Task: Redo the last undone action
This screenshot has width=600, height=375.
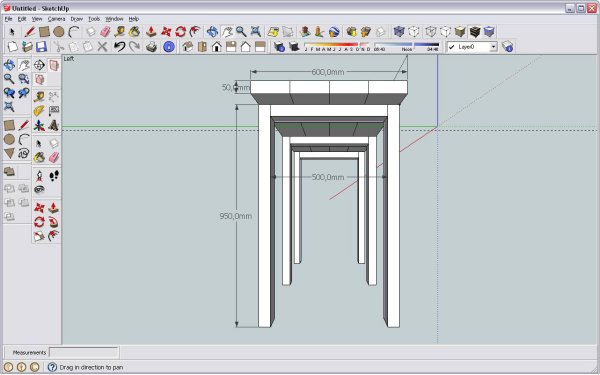Action: point(134,47)
